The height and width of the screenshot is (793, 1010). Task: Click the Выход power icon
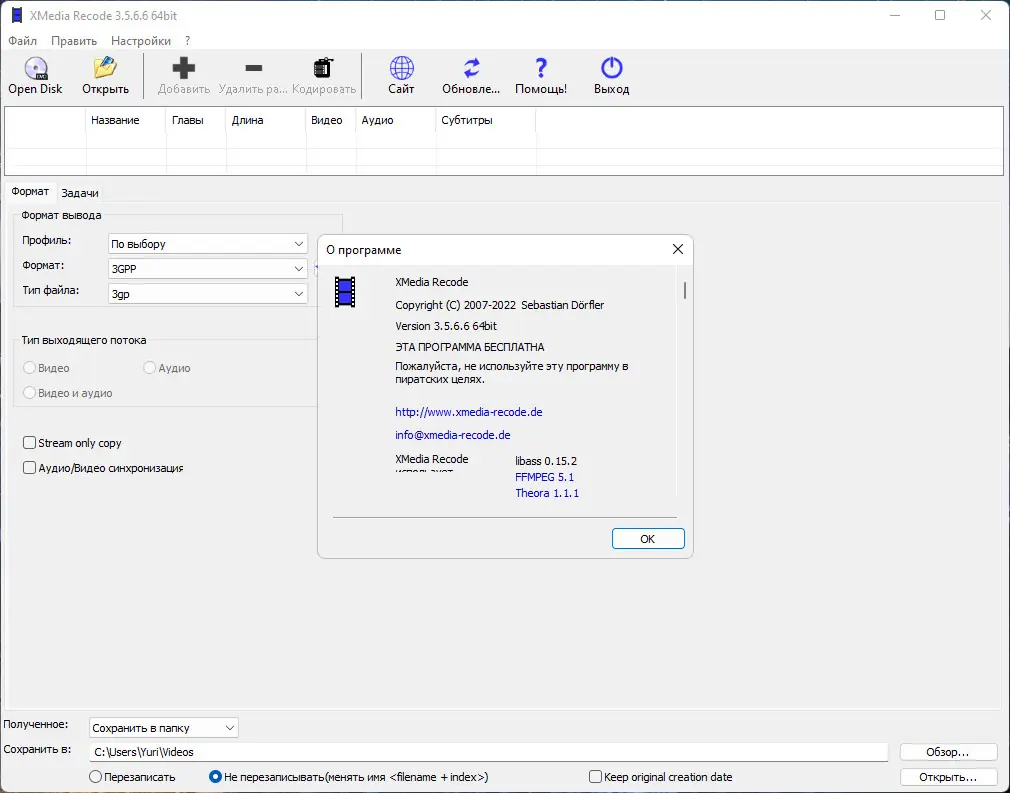(x=610, y=70)
